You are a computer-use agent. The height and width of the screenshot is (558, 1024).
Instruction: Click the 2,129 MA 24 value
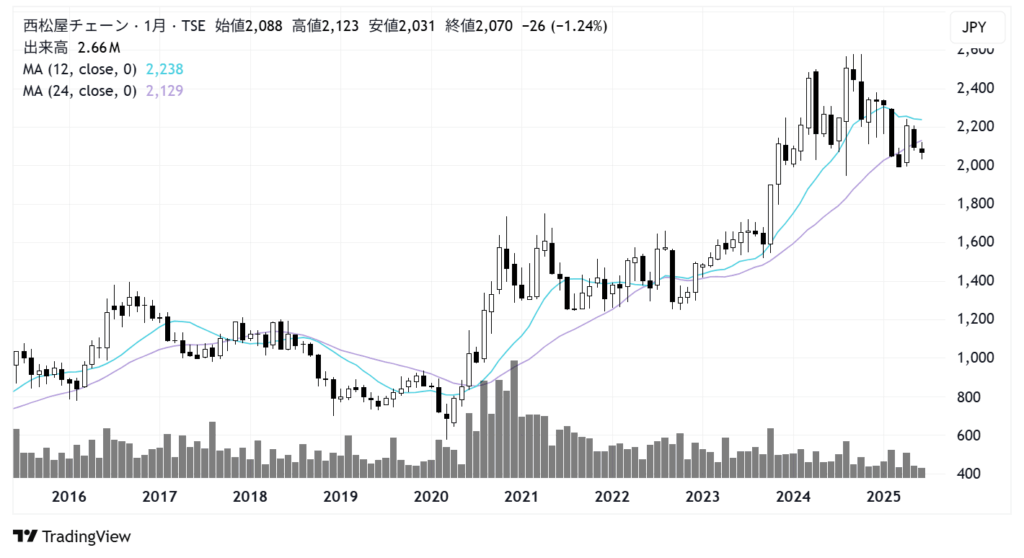coord(165,91)
